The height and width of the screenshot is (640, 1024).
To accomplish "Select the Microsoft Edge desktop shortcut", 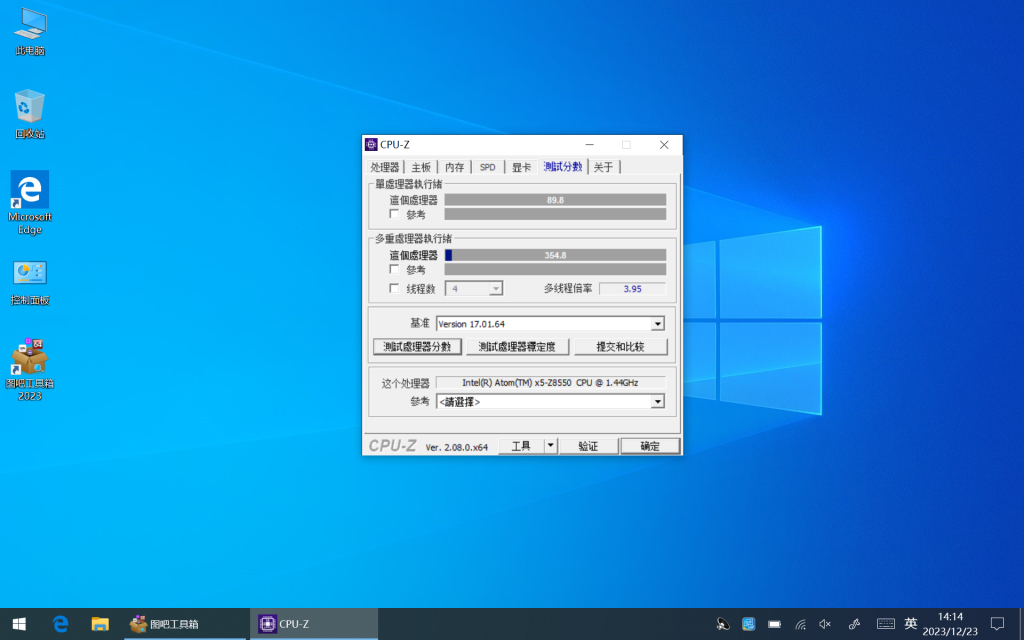I will pyautogui.click(x=30, y=202).
